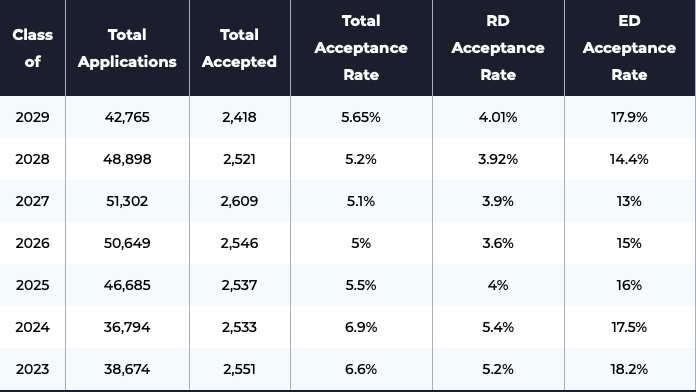The height and width of the screenshot is (392, 696).
Task: Select the 18.2% ED rate cell
Action: click(629, 369)
